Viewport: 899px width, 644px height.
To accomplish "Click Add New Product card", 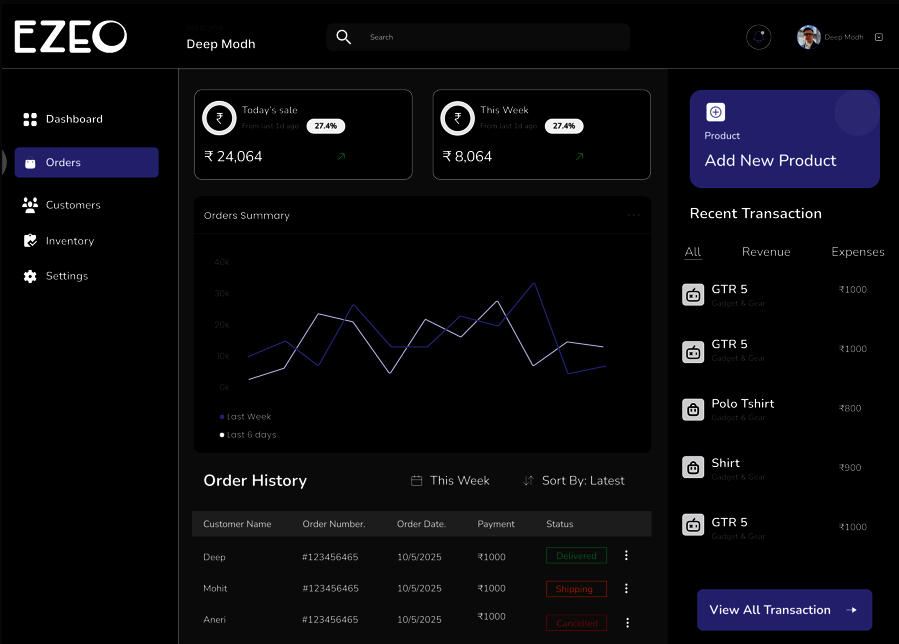I will [x=784, y=139].
